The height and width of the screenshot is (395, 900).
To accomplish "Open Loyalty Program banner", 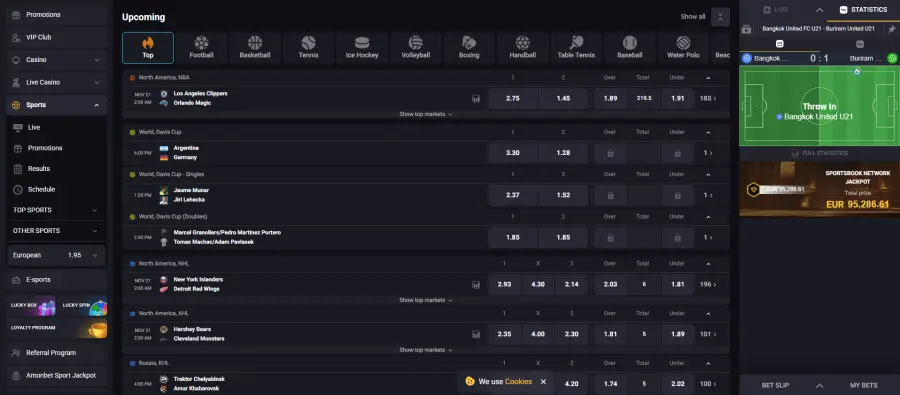I will point(57,328).
